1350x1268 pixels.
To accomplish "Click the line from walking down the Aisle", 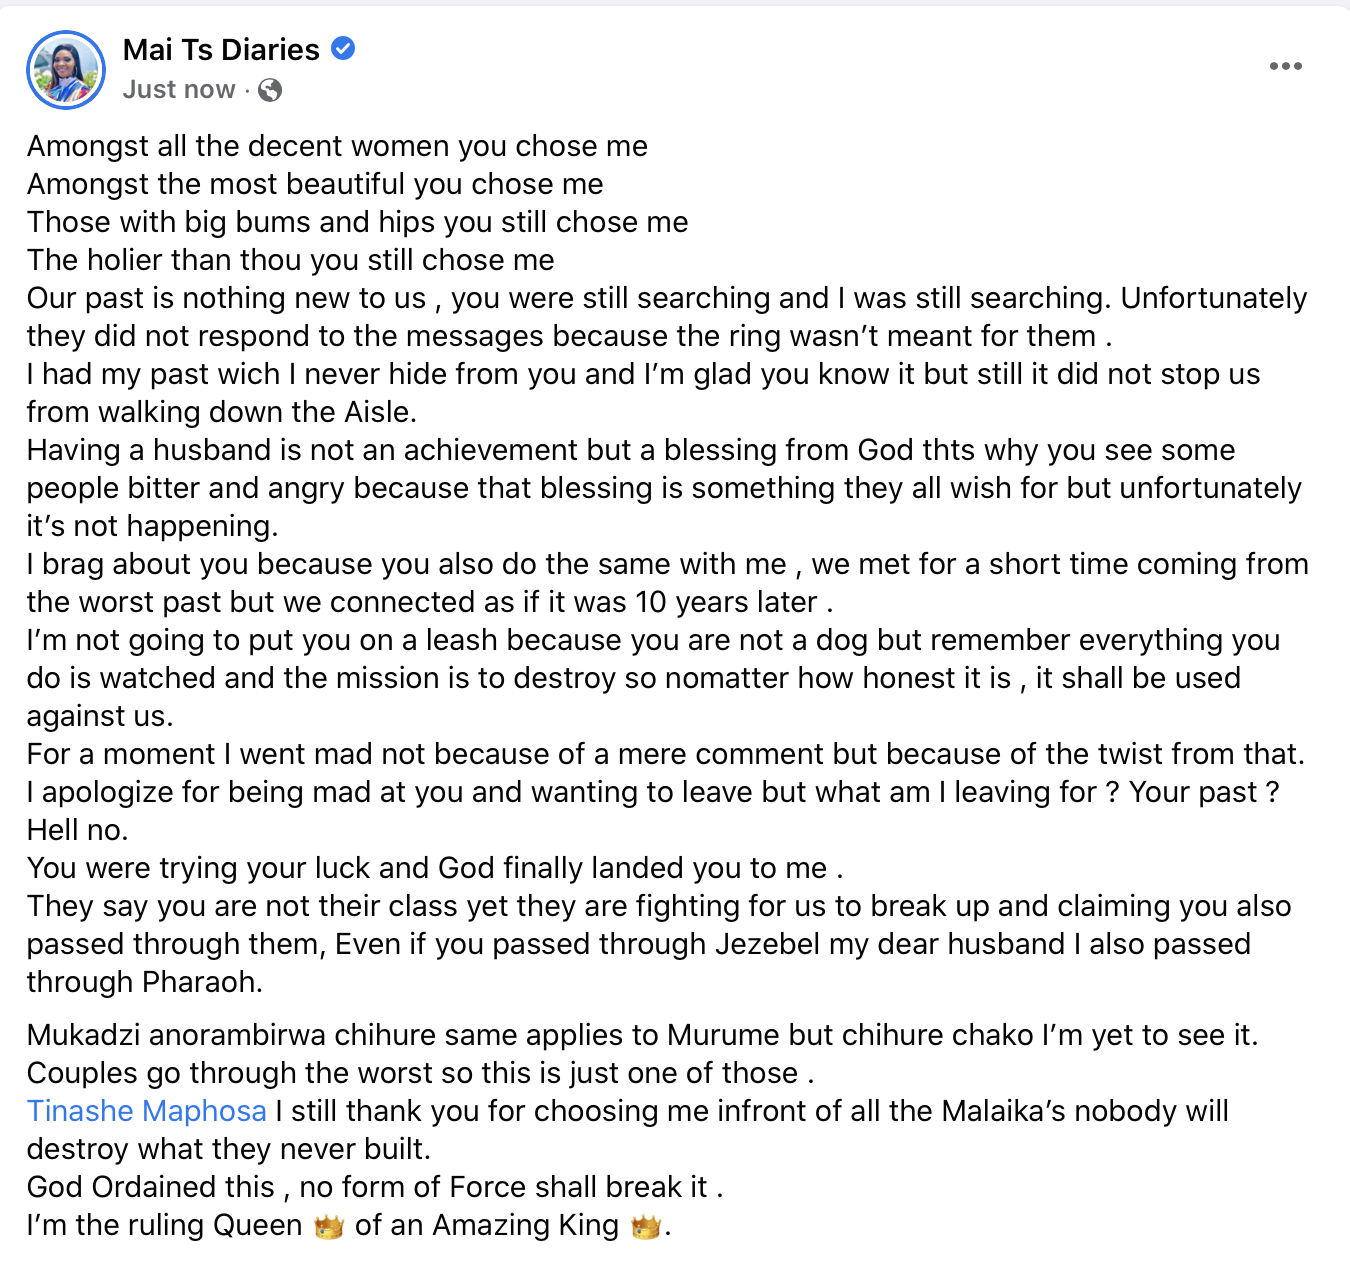I will 222,412.
